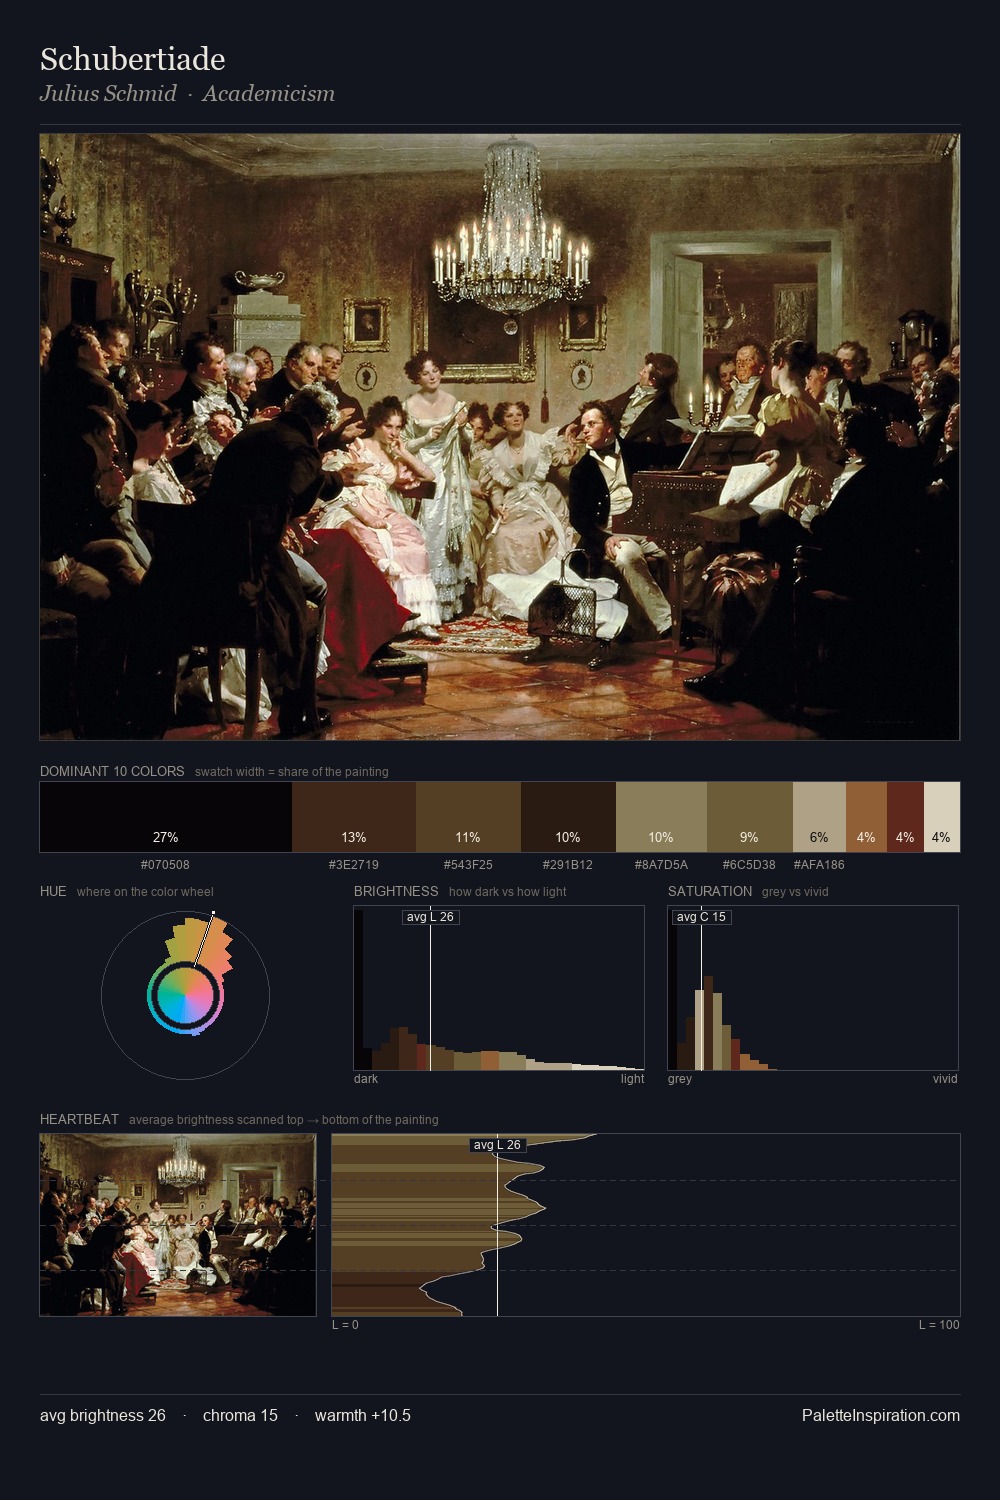
Task: Click the Academicism style label
Action: [x=268, y=94]
